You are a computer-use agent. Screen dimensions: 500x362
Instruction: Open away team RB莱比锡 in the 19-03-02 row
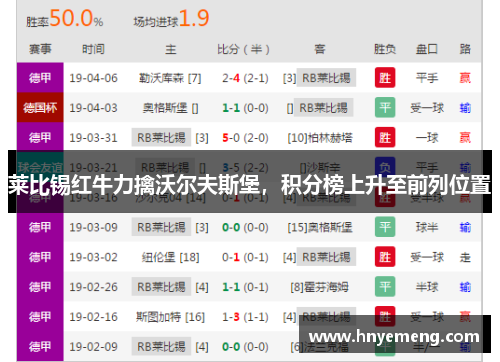(326, 257)
